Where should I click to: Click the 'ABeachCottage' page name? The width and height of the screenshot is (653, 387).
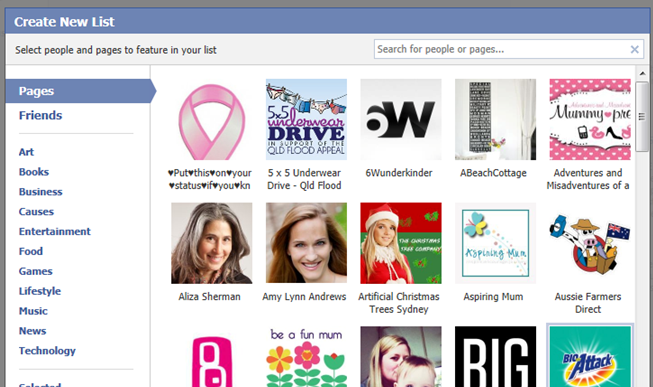[x=493, y=173]
